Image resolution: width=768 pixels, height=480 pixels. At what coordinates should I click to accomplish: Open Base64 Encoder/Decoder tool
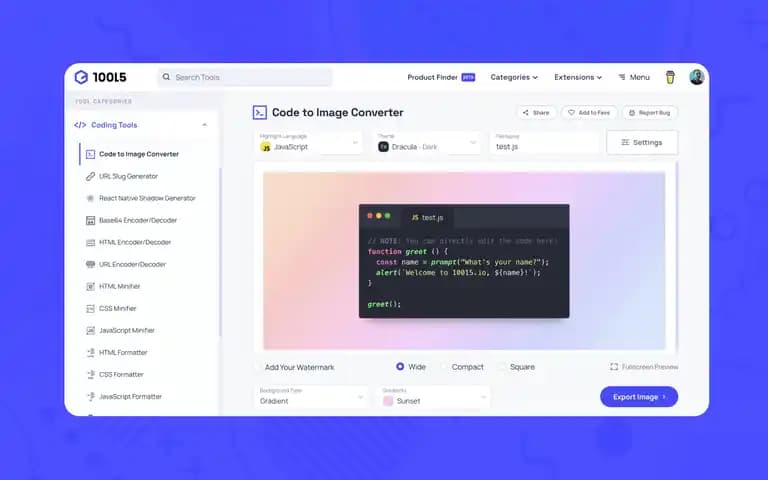138,220
